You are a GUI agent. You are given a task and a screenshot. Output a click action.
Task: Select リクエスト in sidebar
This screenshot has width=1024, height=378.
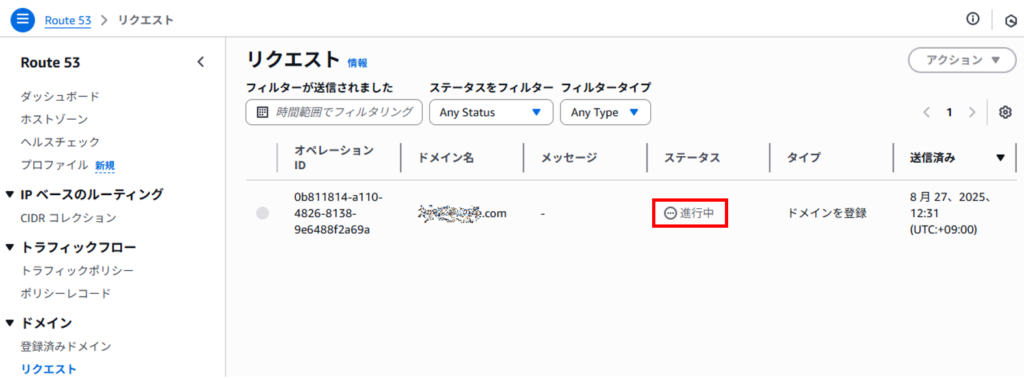click(x=48, y=369)
